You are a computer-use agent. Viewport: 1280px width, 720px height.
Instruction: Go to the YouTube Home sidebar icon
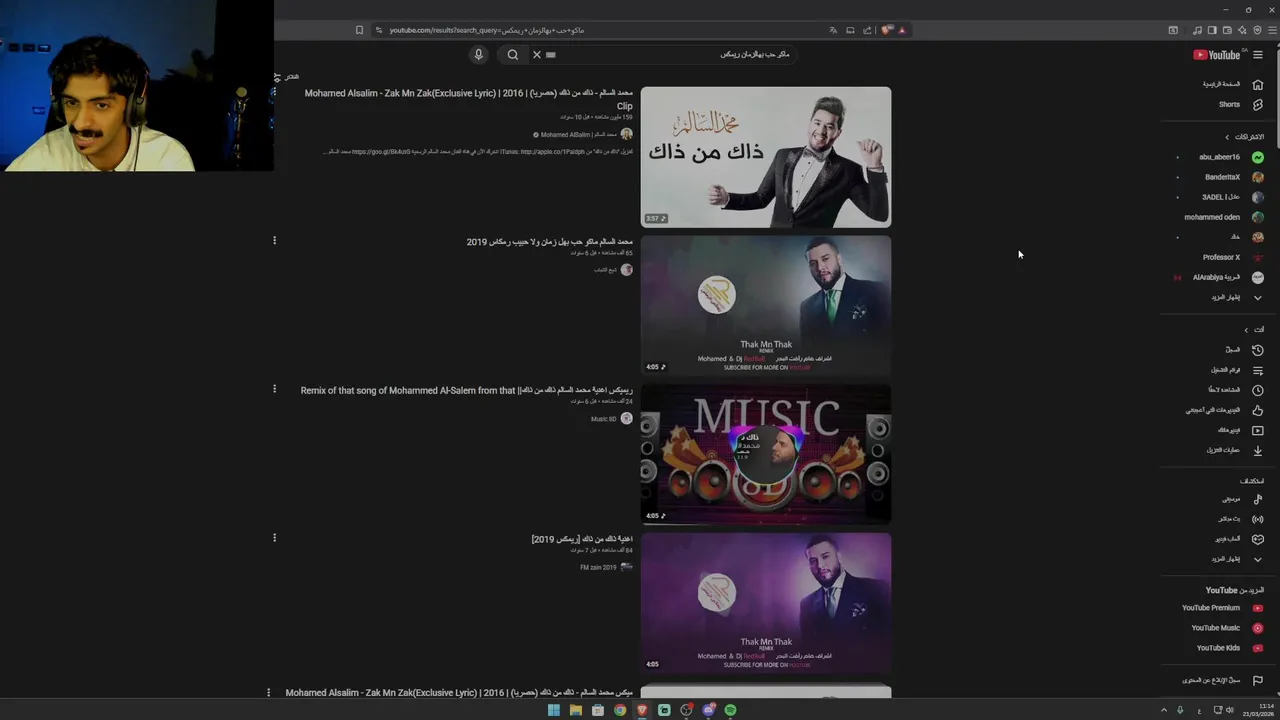point(1258,84)
